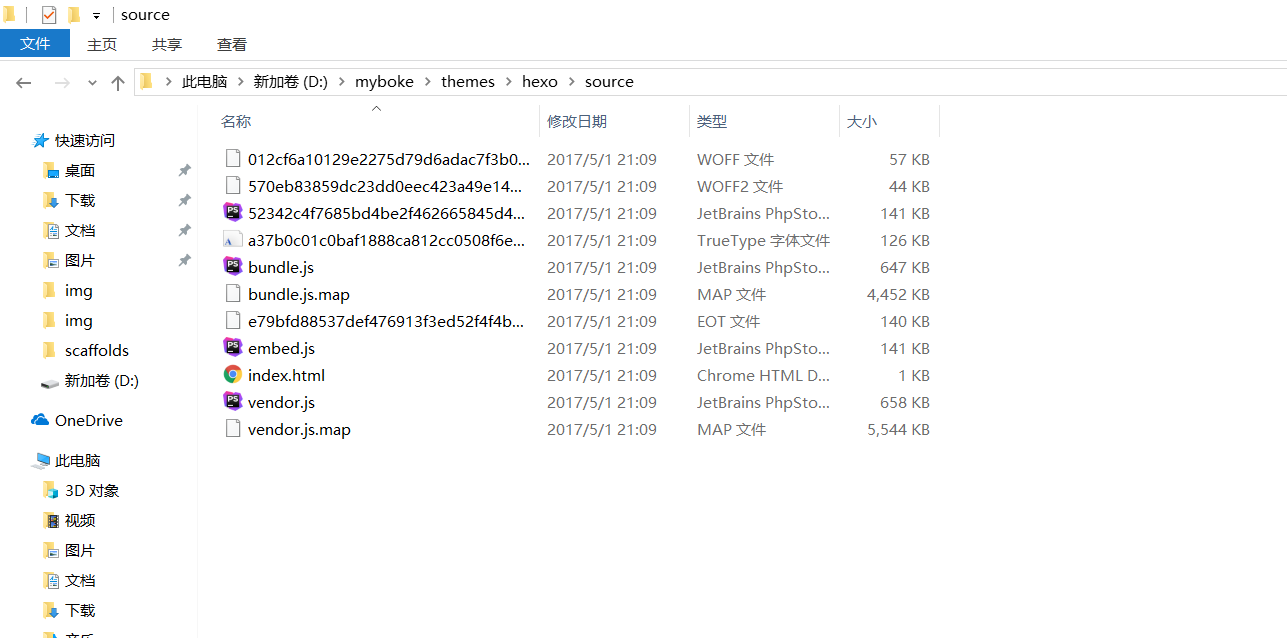Image resolution: width=1287 pixels, height=638 pixels.
Task: Switch to the 查看 ribbon tab
Action: (232, 44)
